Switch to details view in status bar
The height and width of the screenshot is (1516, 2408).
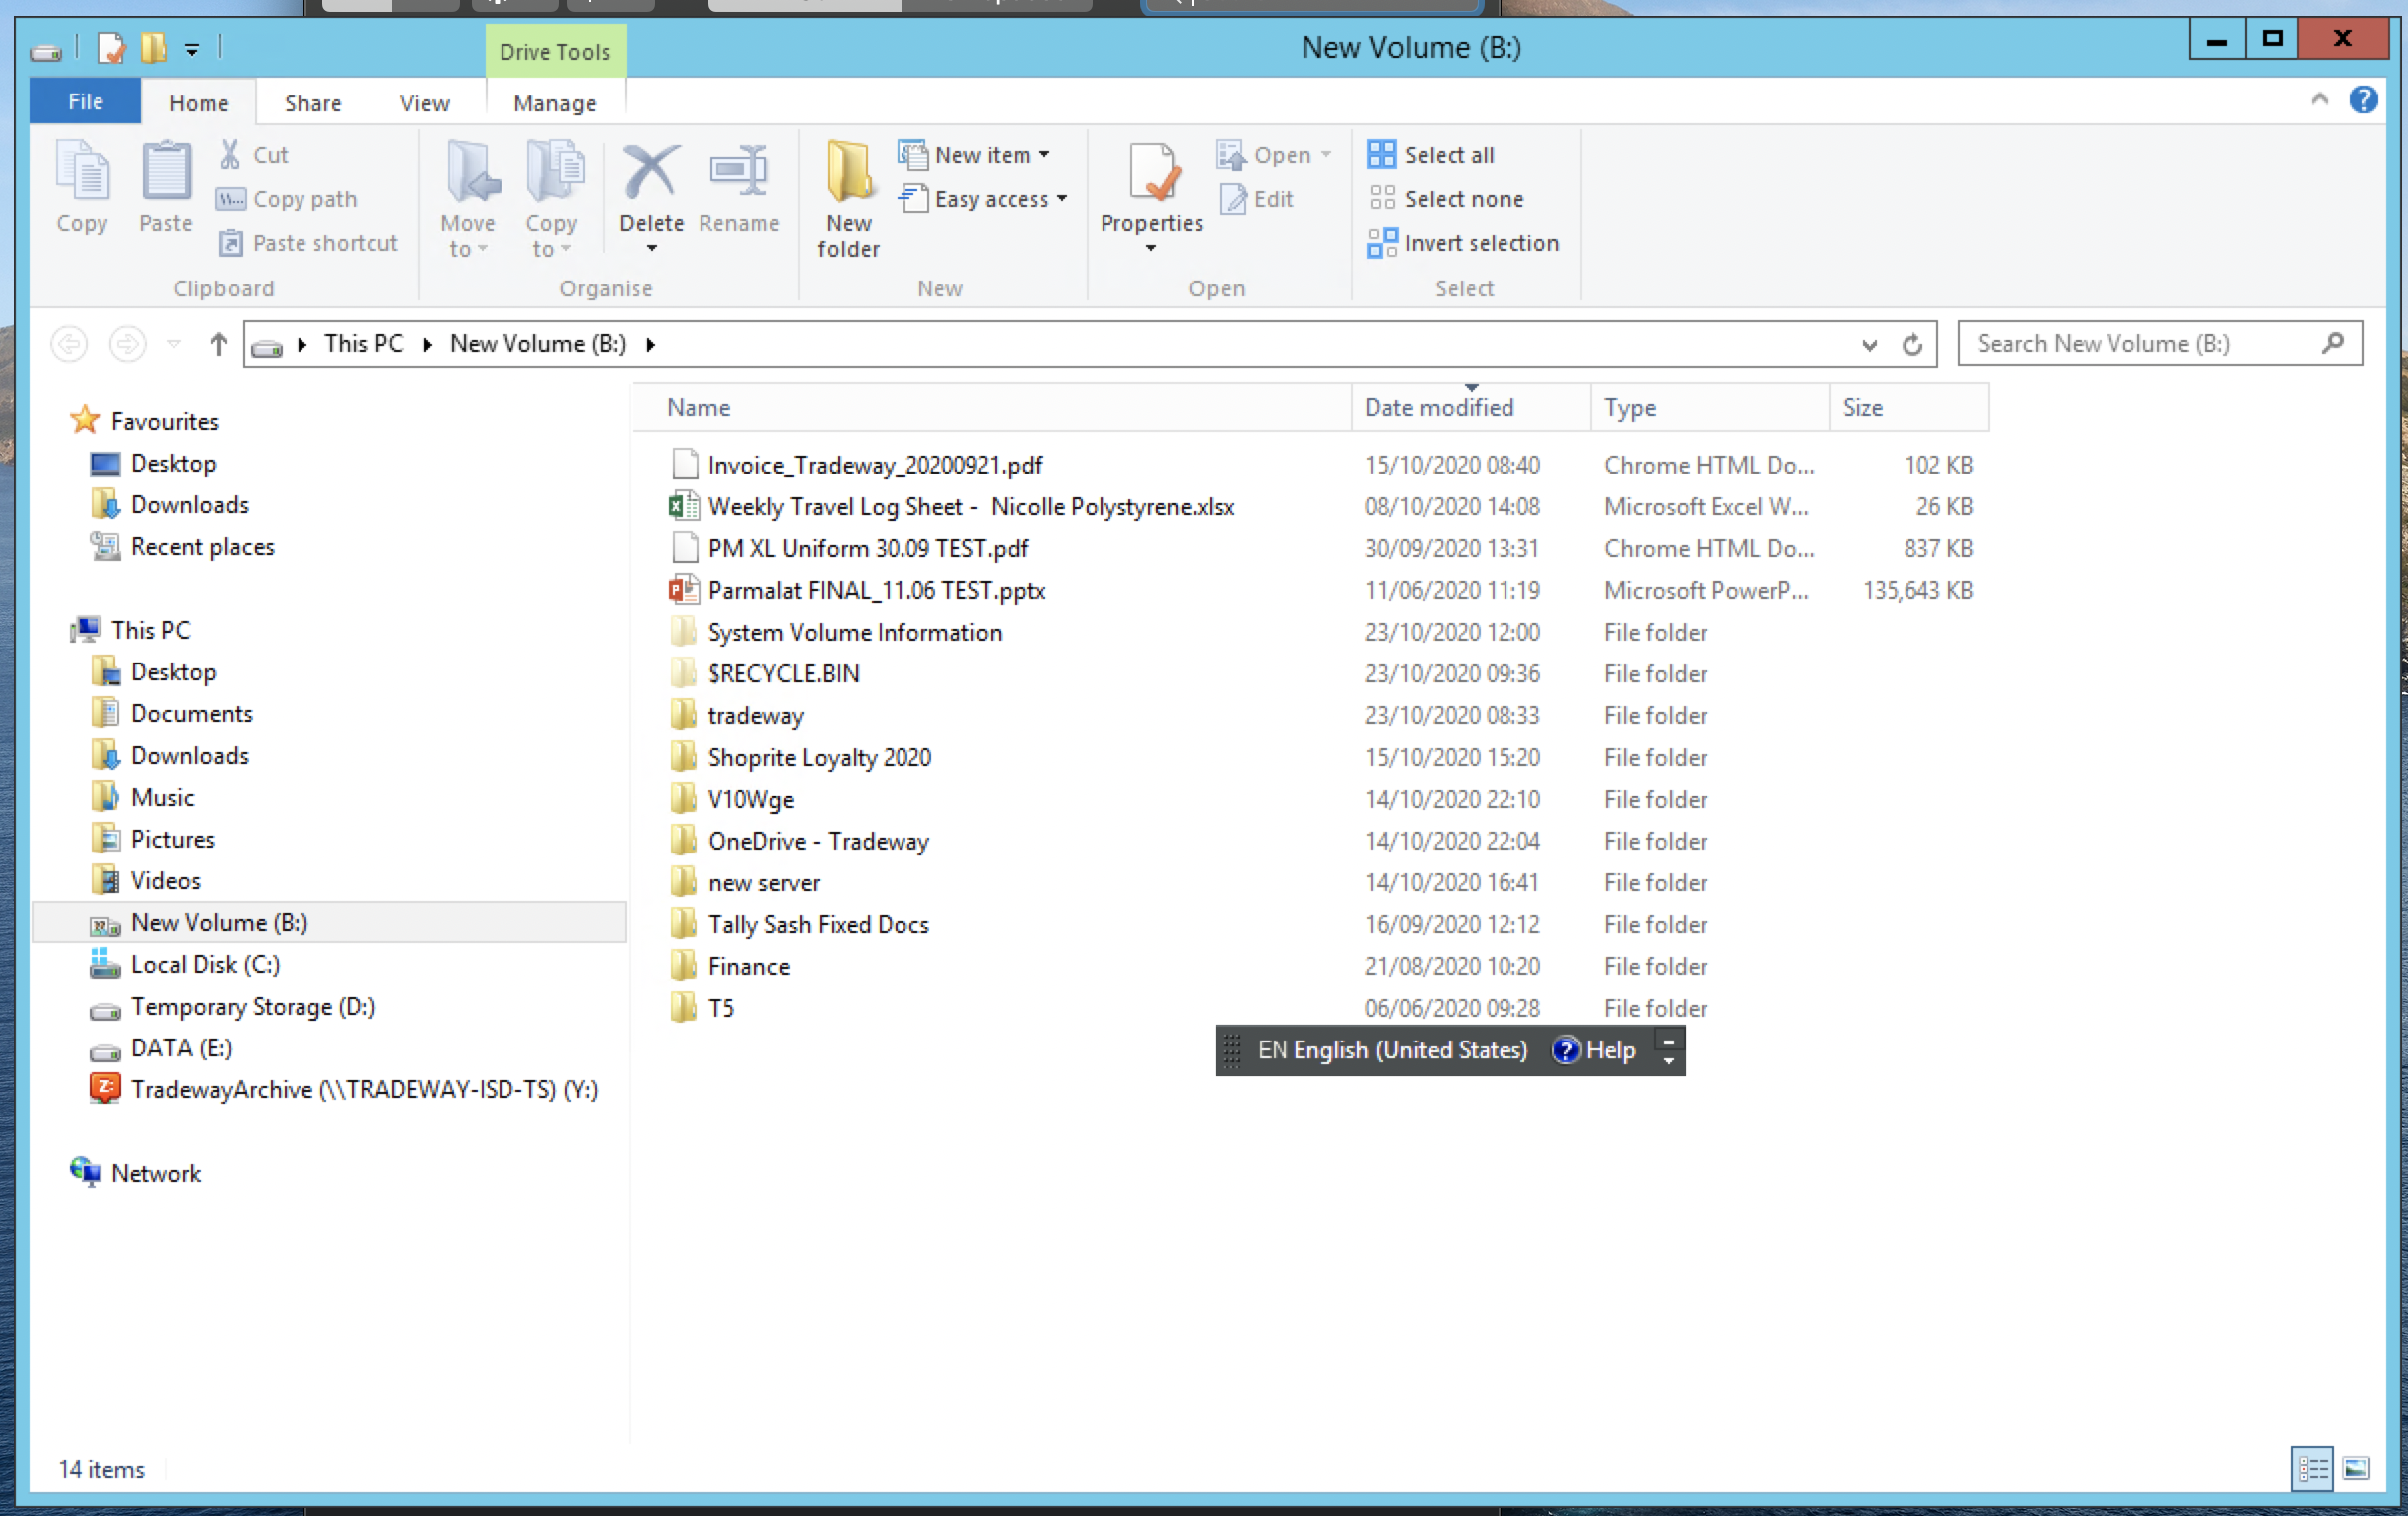2312,1468
